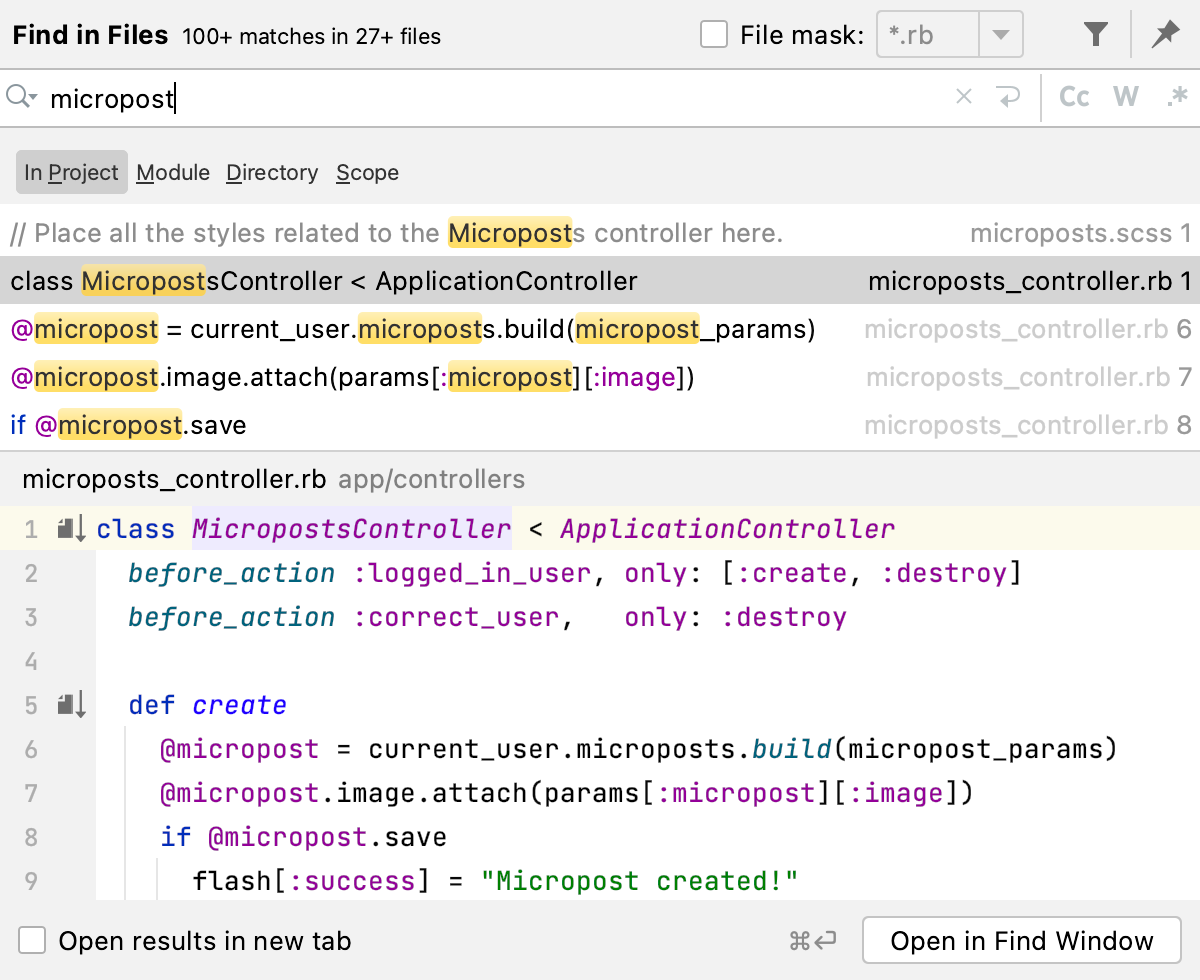Switch to the Directory search scope

pyautogui.click(x=272, y=172)
